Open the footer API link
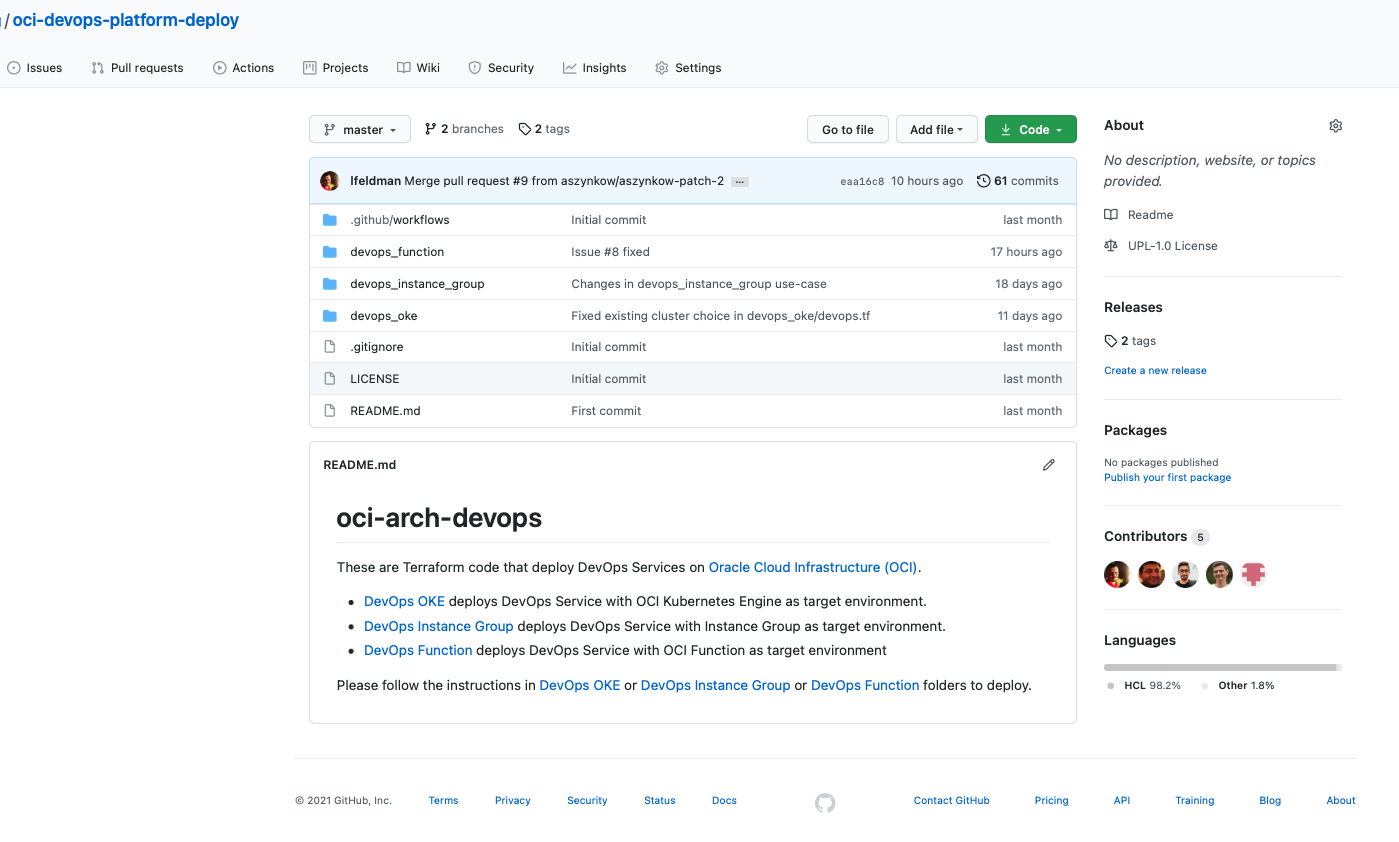The image size is (1399, 842). (x=1122, y=800)
